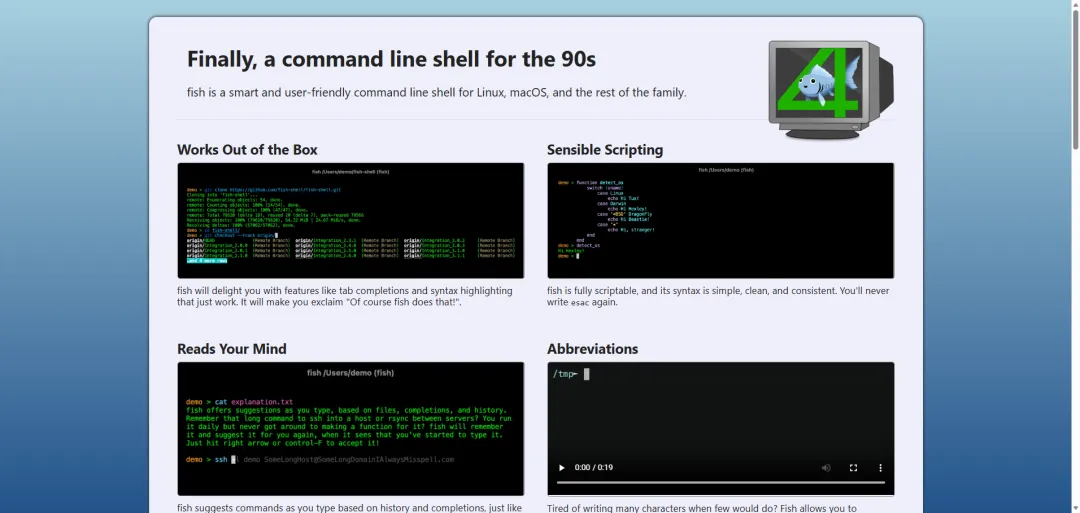Enter fullscreen on Abbreviations video
This screenshot has height=513, width=1080.
[853, 468]
